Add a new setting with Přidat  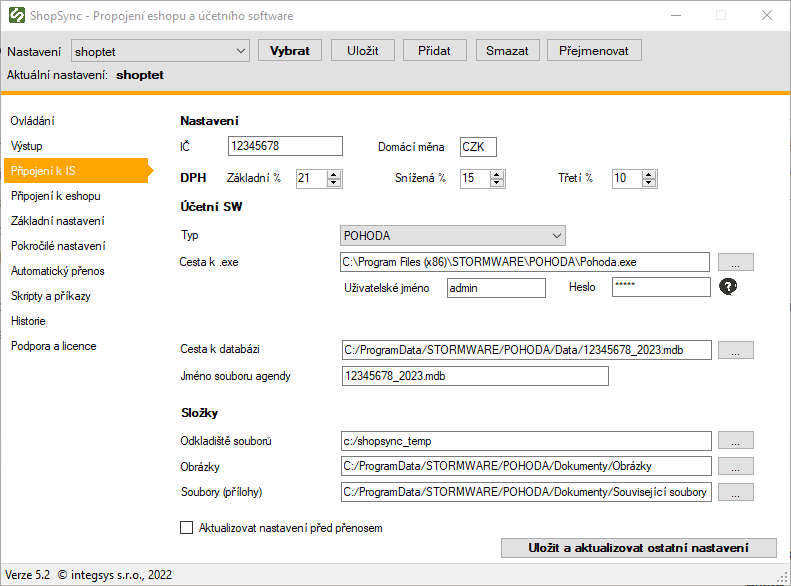click(x=434, y=50)
